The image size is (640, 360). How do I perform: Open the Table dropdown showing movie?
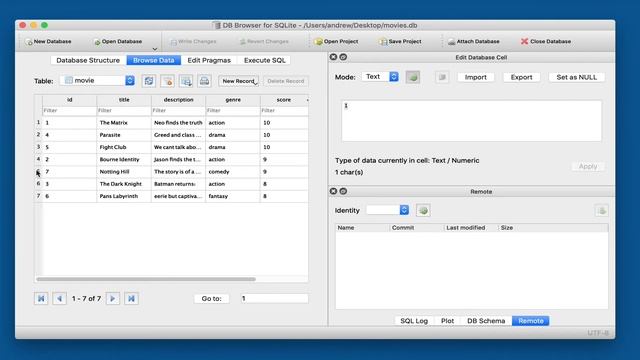pyautogui.click(x=97, y=80)
